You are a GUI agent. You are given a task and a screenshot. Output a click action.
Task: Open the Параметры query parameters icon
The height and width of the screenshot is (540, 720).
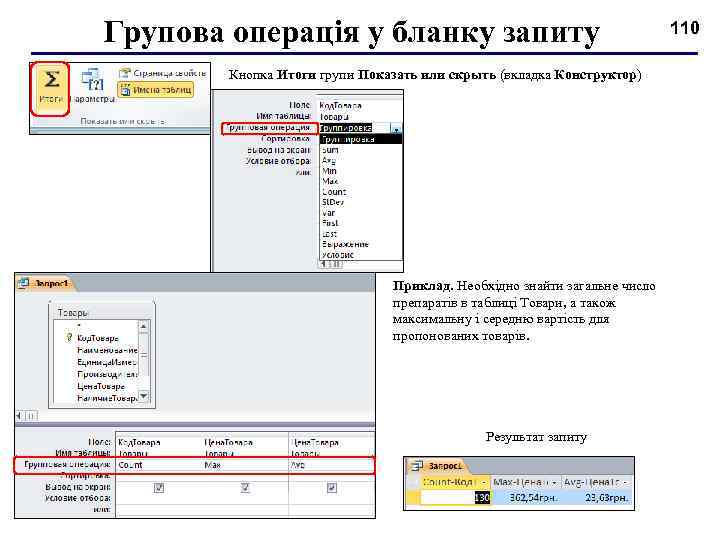coord(93,85)
